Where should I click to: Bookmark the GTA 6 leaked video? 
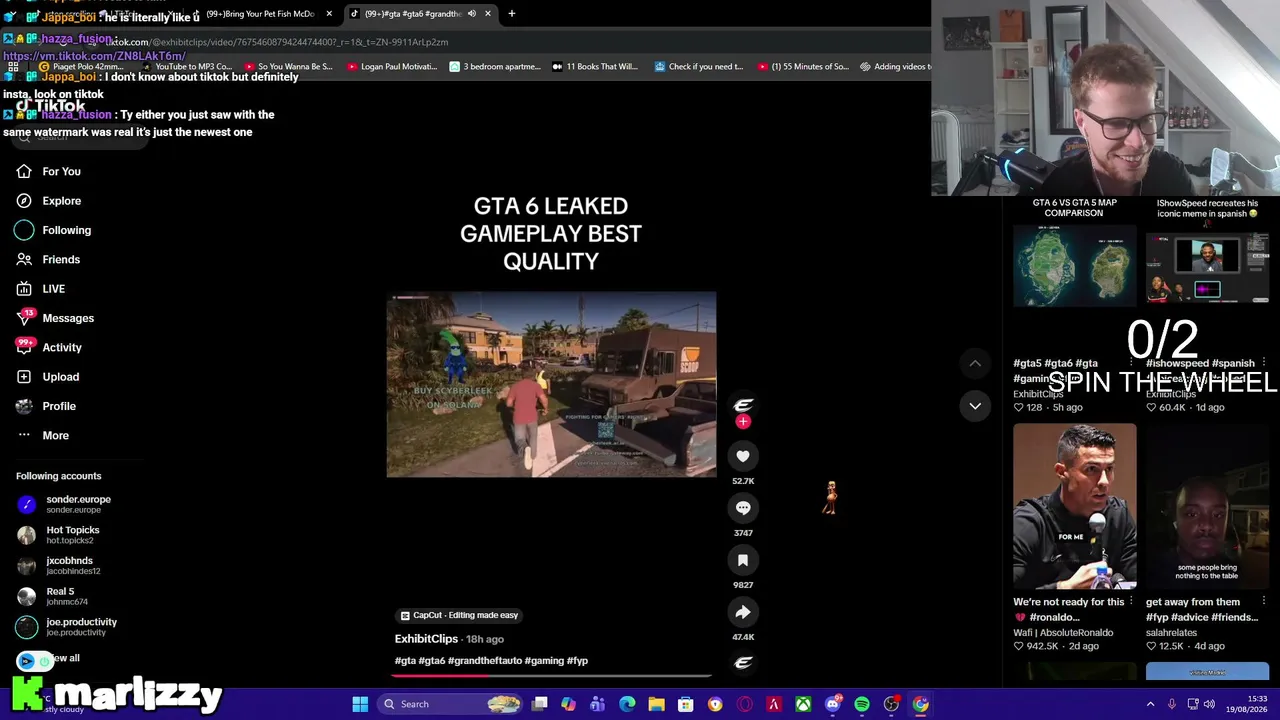tap(743, 560)
